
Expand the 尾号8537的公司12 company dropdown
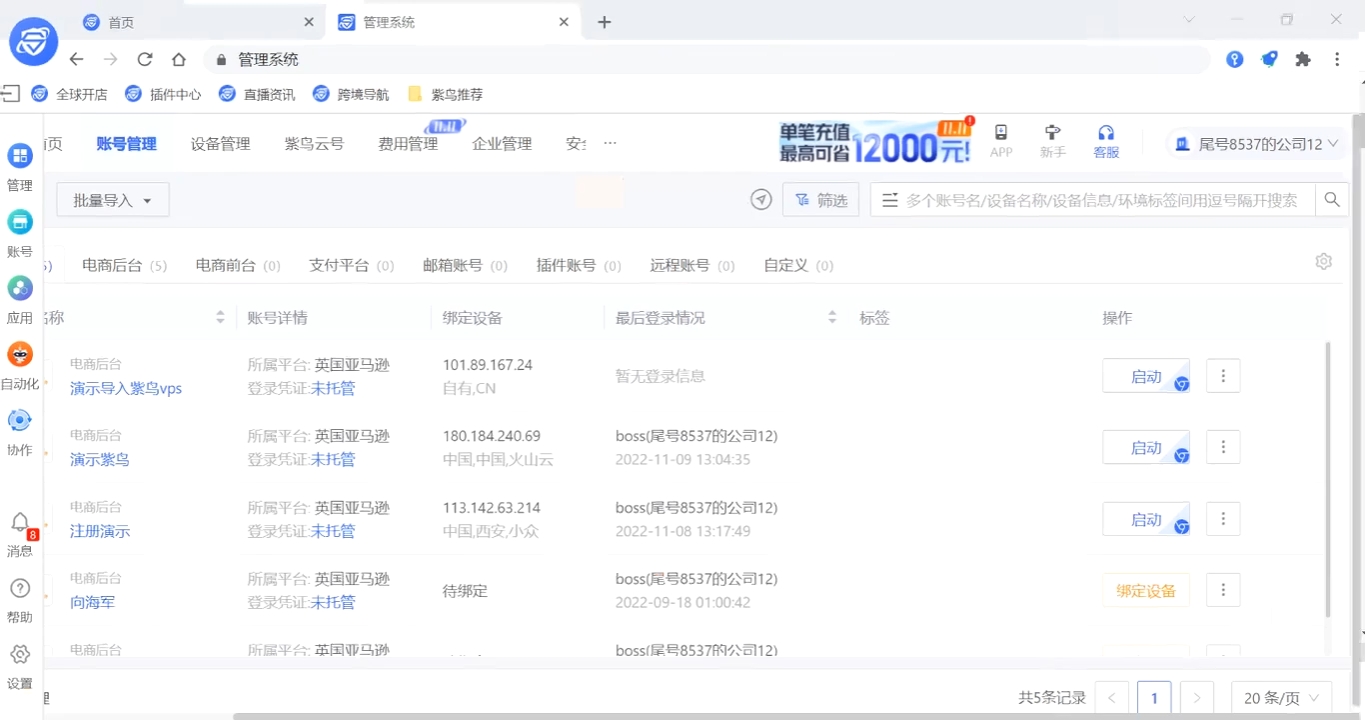click(1257, 144)
